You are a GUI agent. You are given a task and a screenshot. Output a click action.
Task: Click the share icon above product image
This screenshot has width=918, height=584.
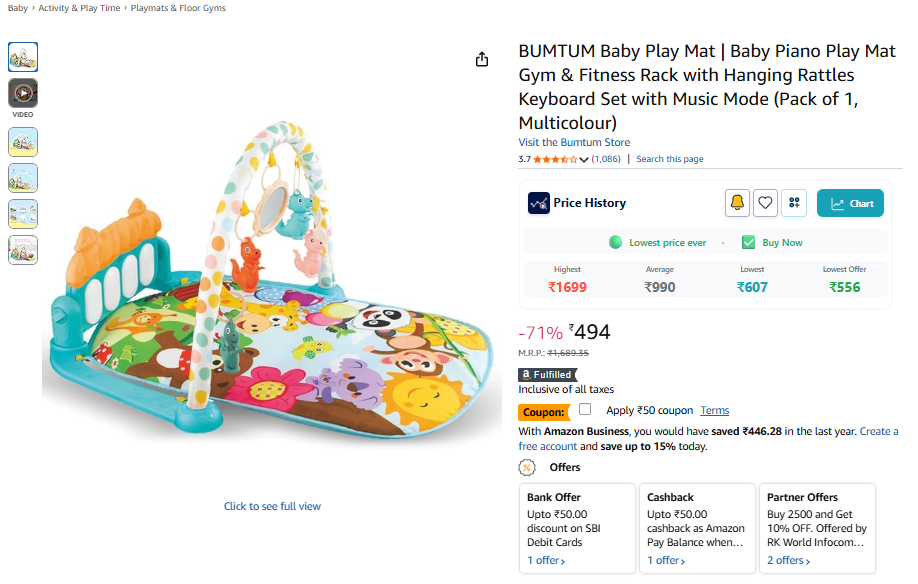point(482,59)
